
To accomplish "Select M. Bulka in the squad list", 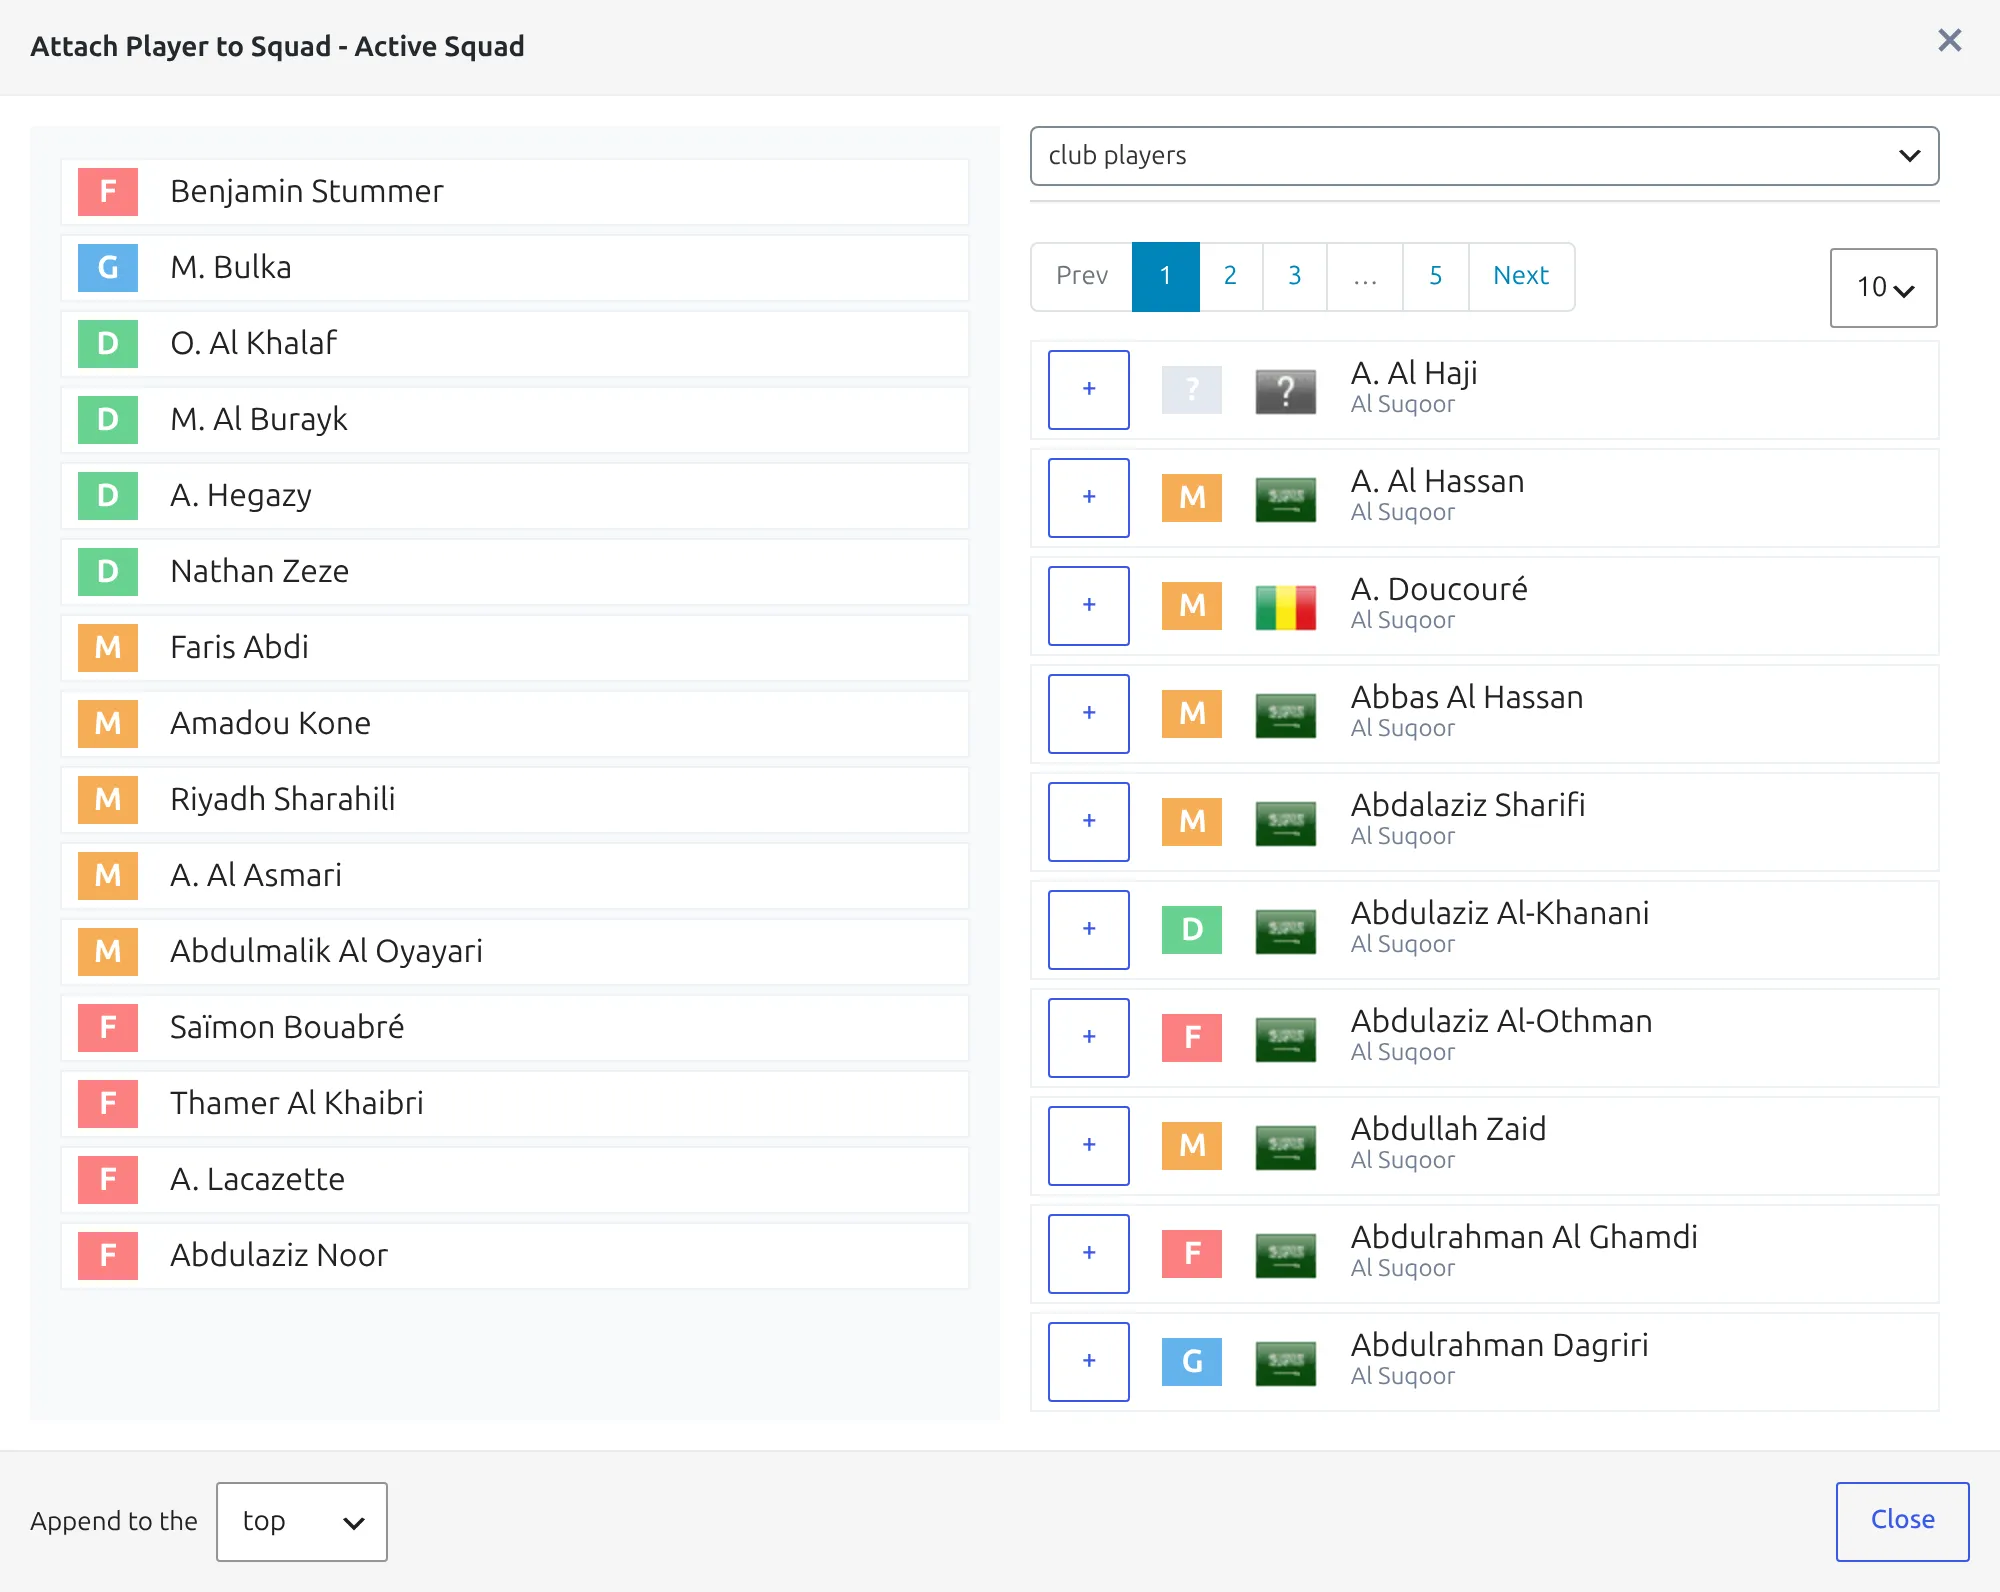I will (x=515, y=268).
